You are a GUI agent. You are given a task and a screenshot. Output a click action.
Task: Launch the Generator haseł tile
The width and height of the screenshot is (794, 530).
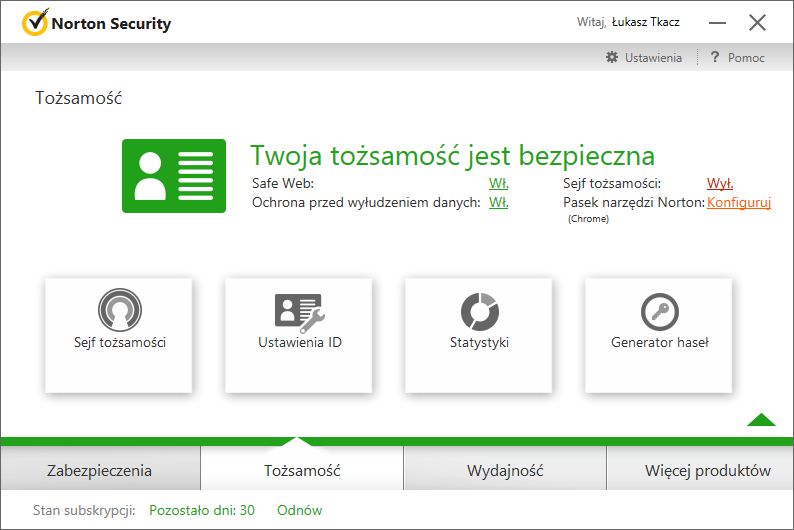659,335
